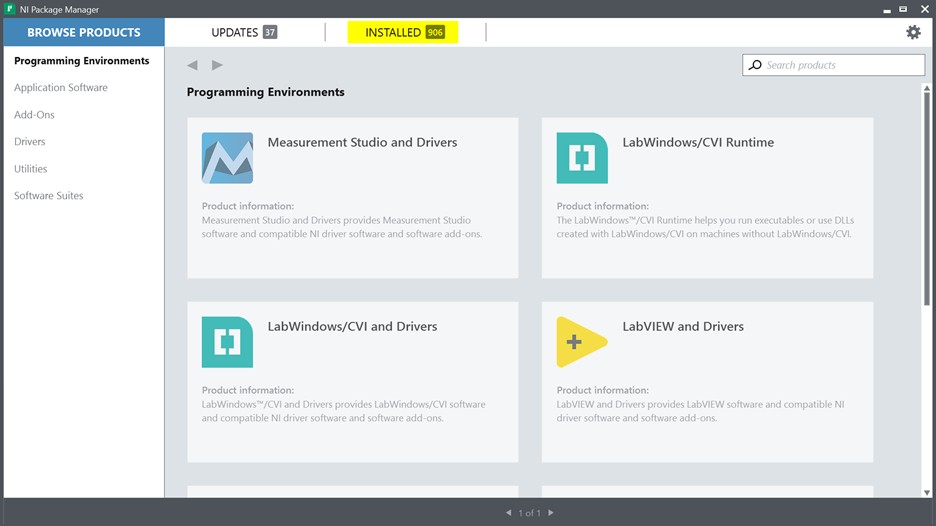Click the LabWindows/CVI and Drivers icon

click(227, 342)
